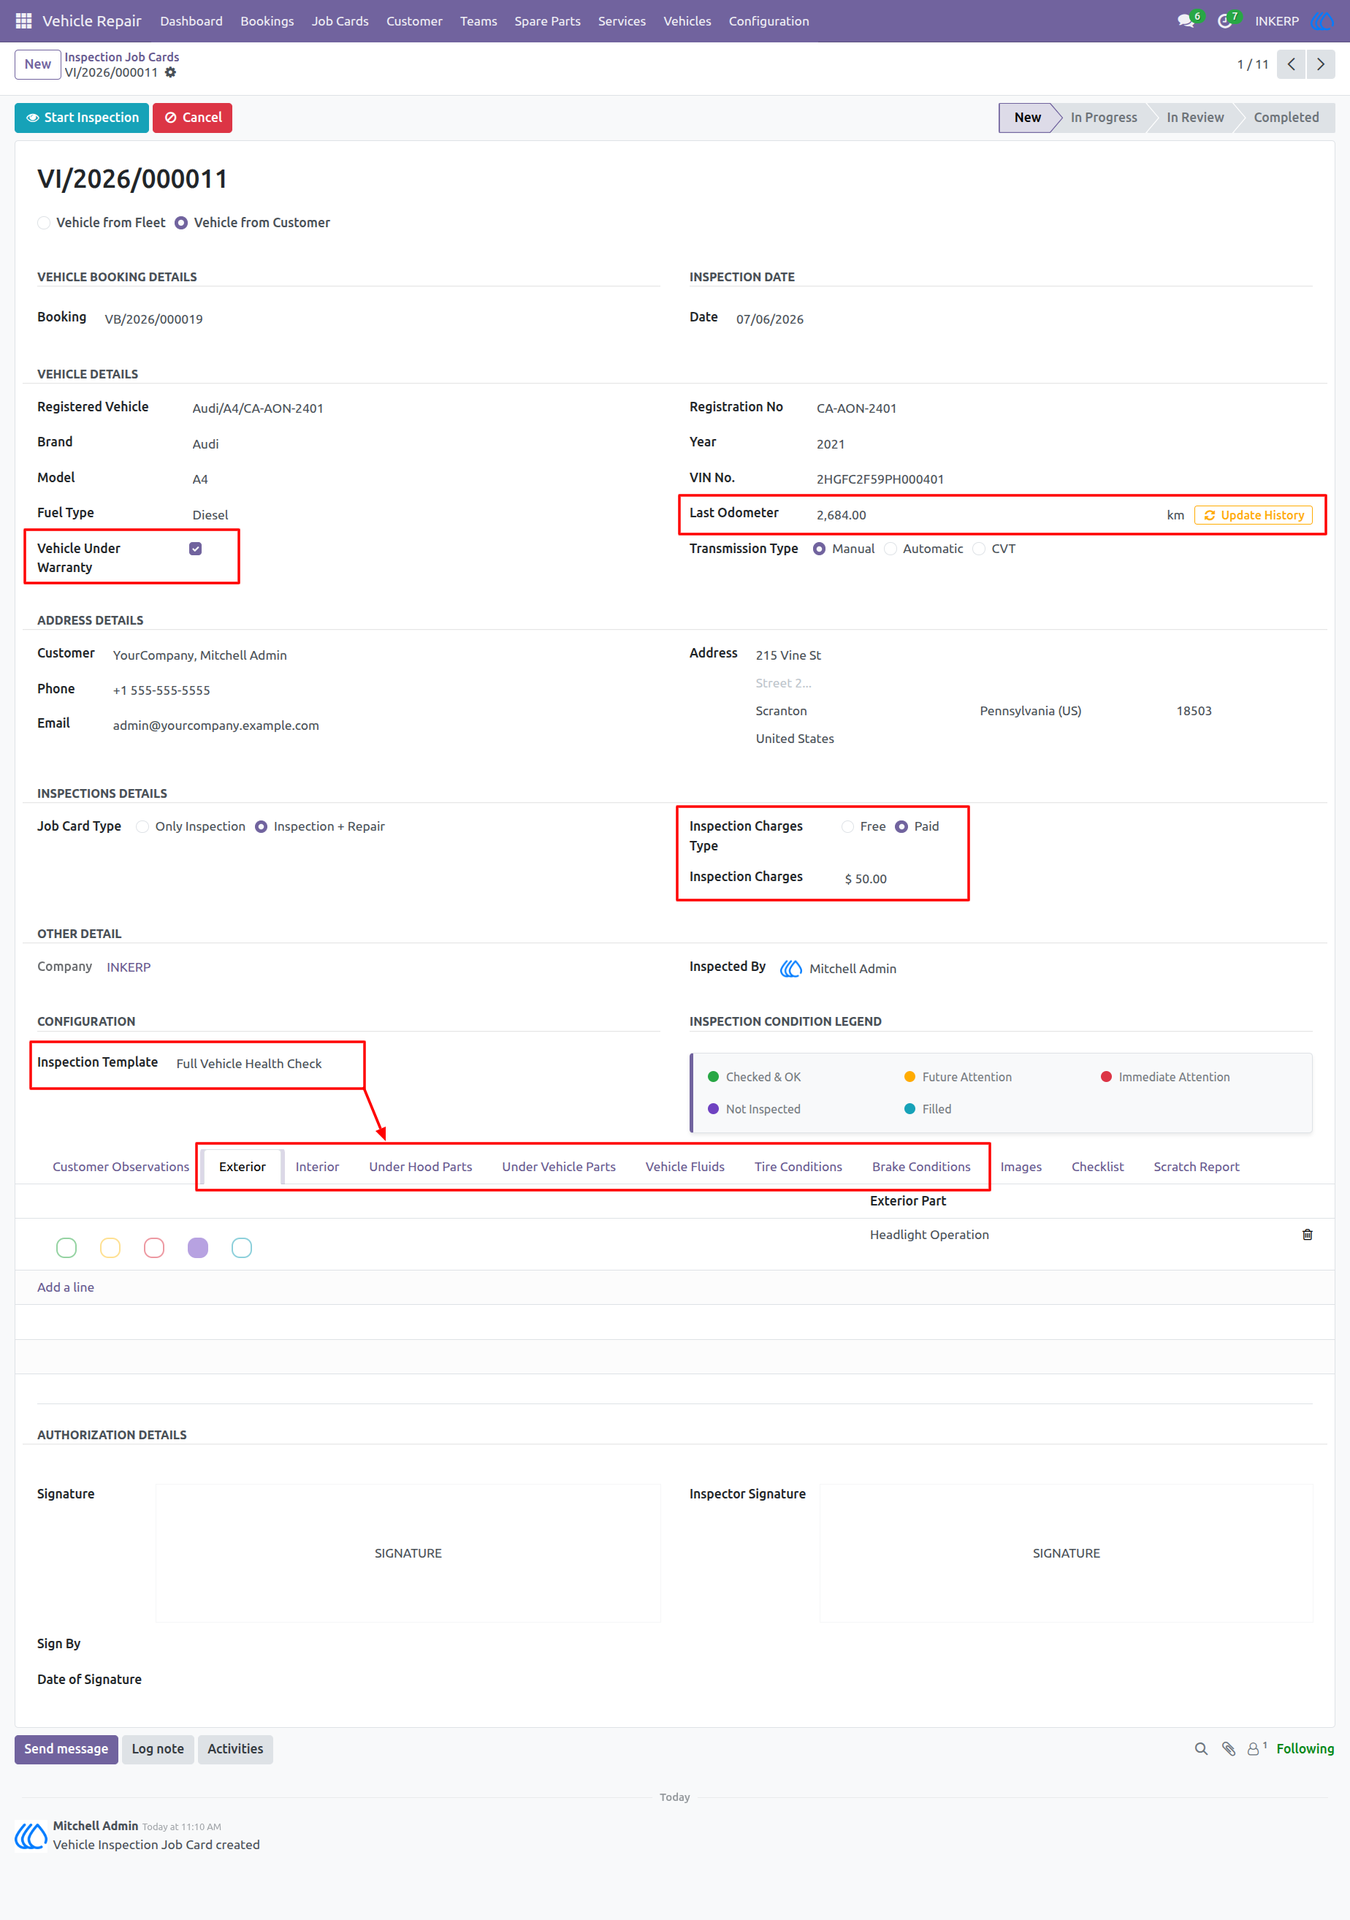Click Add a line link

[66, 1288]
